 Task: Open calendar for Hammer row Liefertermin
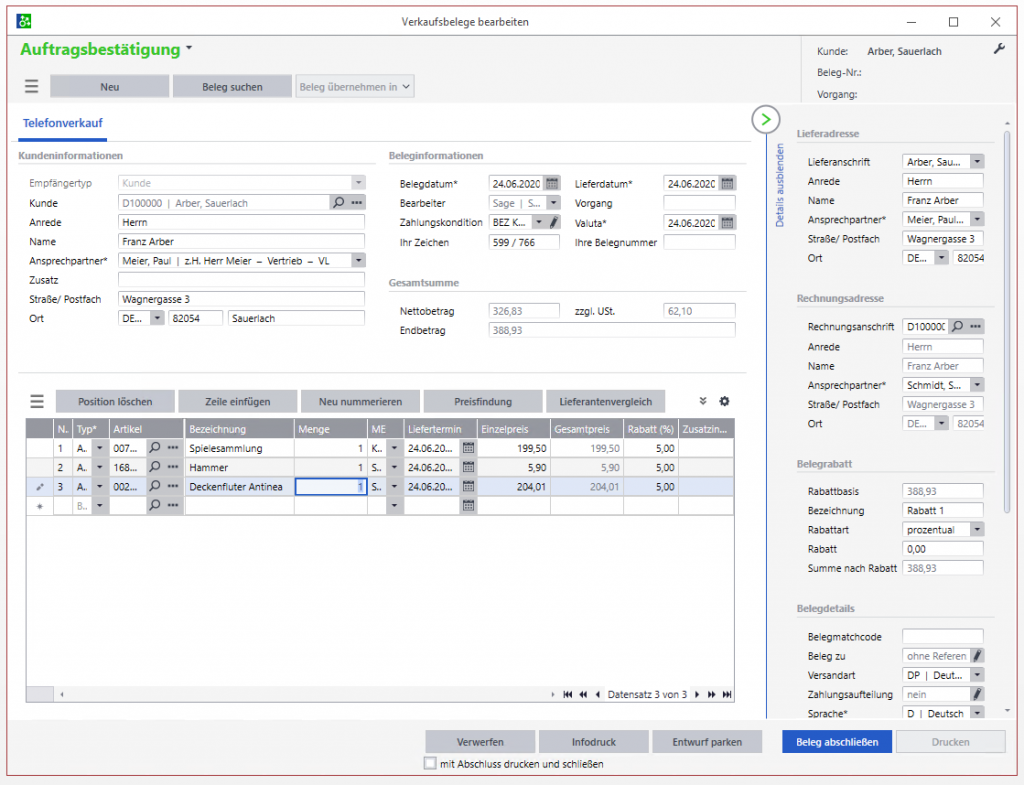click(x=467, y=467)
